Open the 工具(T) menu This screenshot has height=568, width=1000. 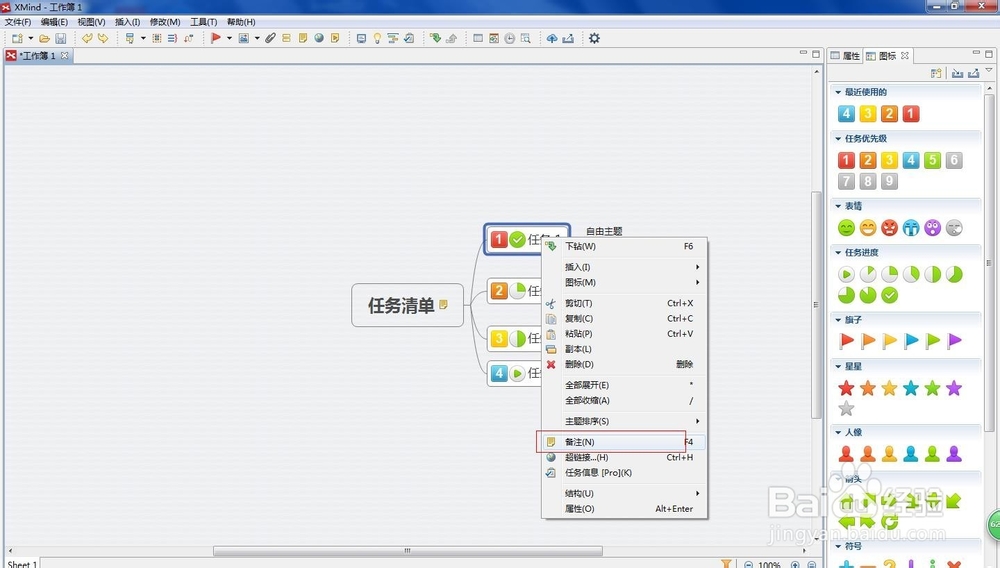[203, 22]
